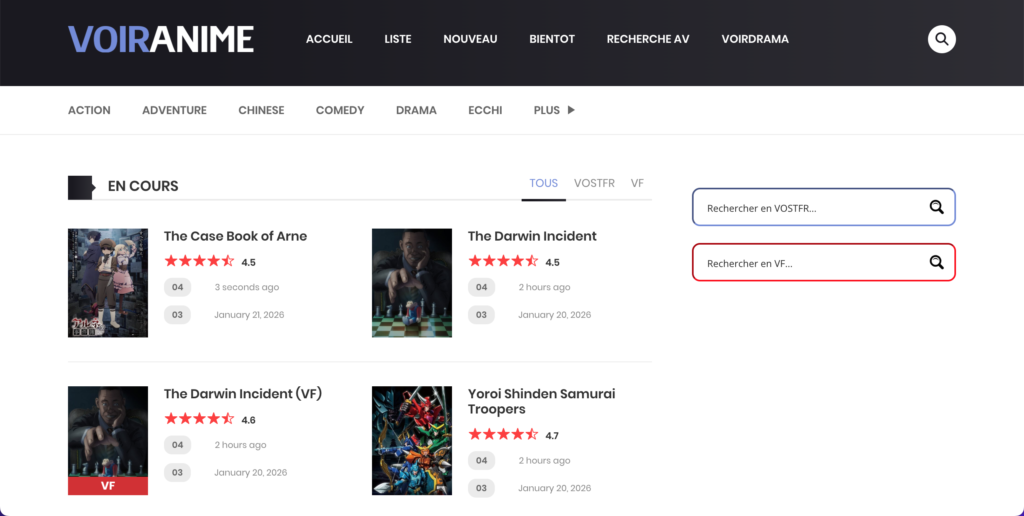Click the dark flag icon beside EN COURS
Image resolution: width=1024 pixels, height=516 pixels.
tap(80, 186)
